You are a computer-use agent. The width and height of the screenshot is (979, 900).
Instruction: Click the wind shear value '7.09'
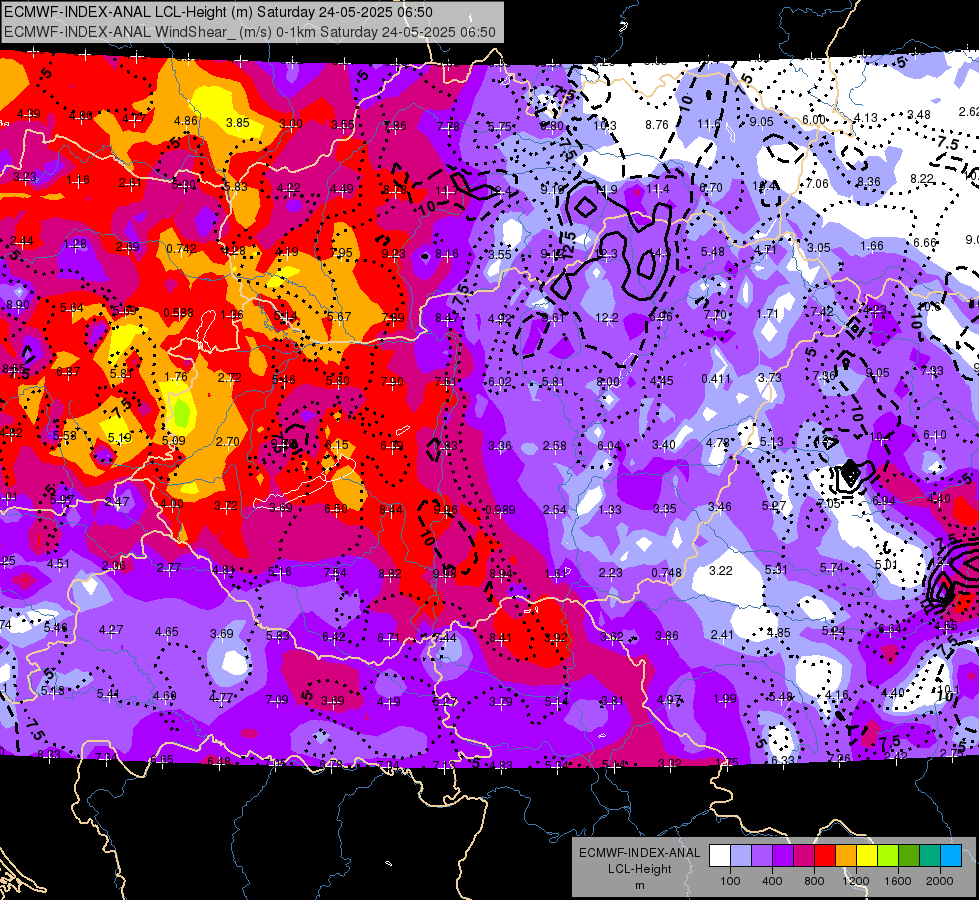(277, 699)
